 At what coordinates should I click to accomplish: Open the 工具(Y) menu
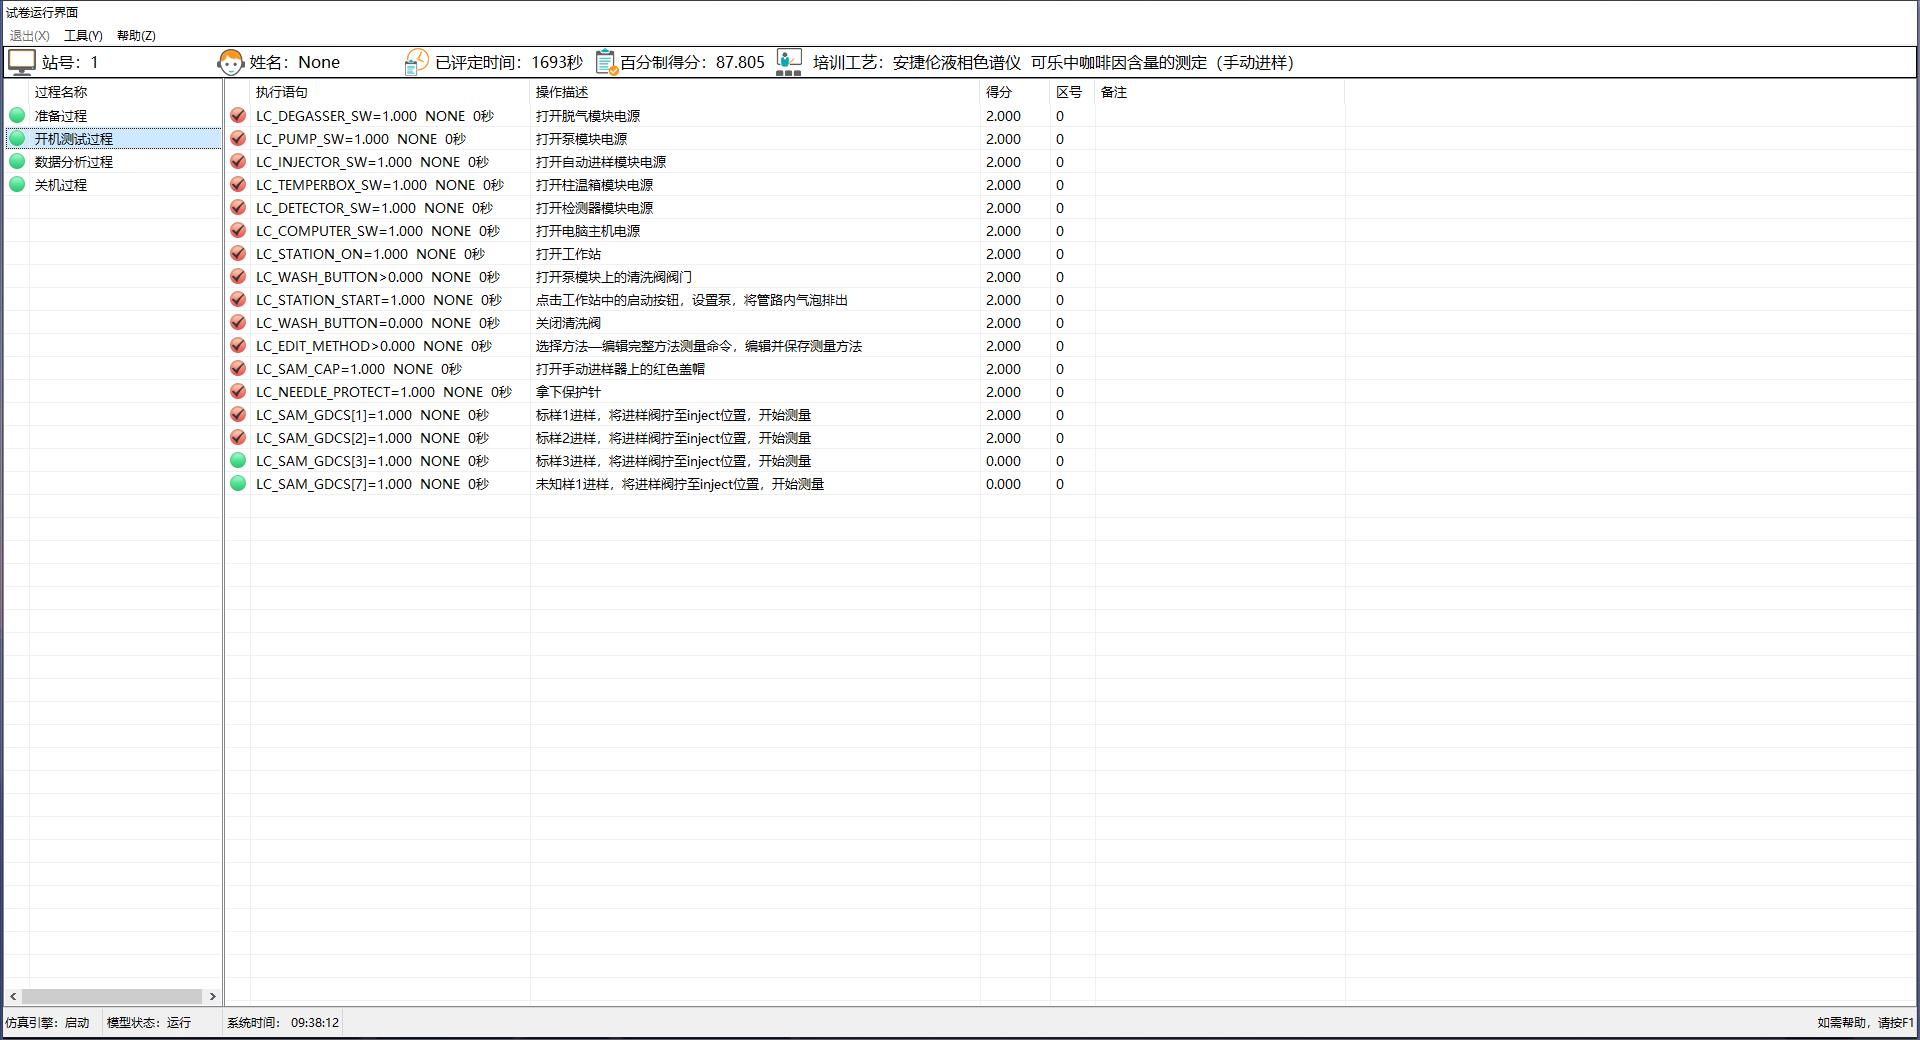[83, 35]
